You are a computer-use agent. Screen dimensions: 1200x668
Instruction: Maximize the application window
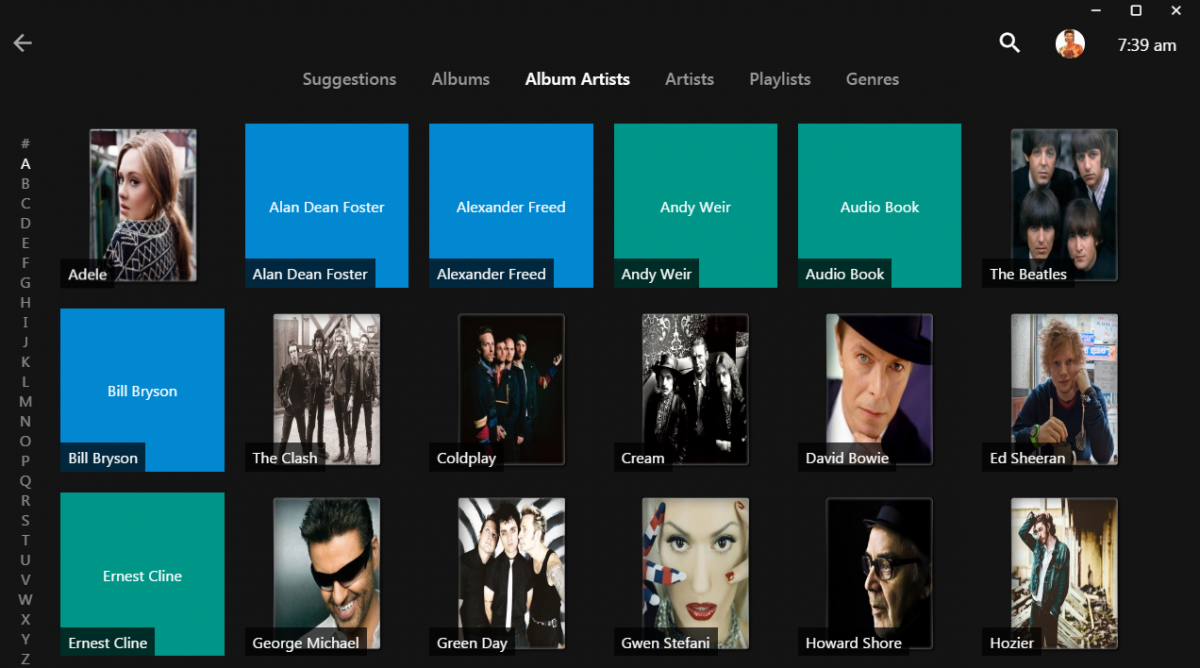pyautogui.click(x=1136, y=10)
